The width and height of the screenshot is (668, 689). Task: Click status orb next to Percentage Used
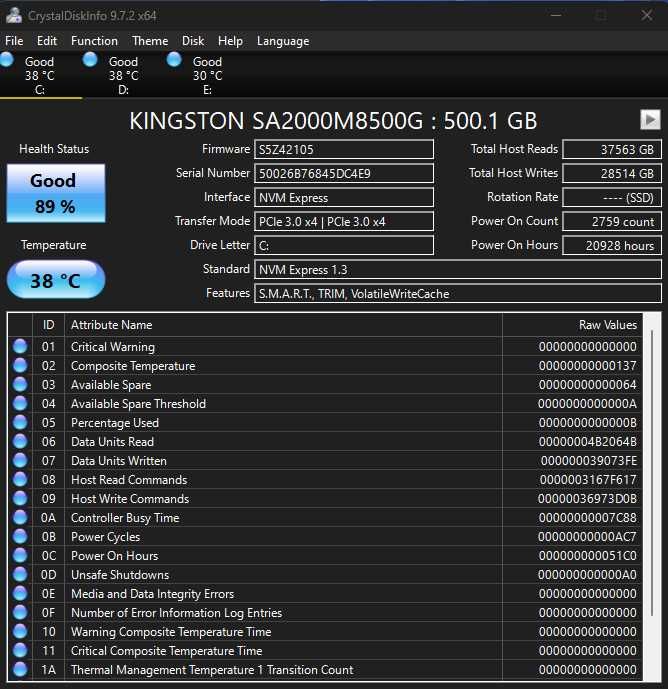coord(20,423)
